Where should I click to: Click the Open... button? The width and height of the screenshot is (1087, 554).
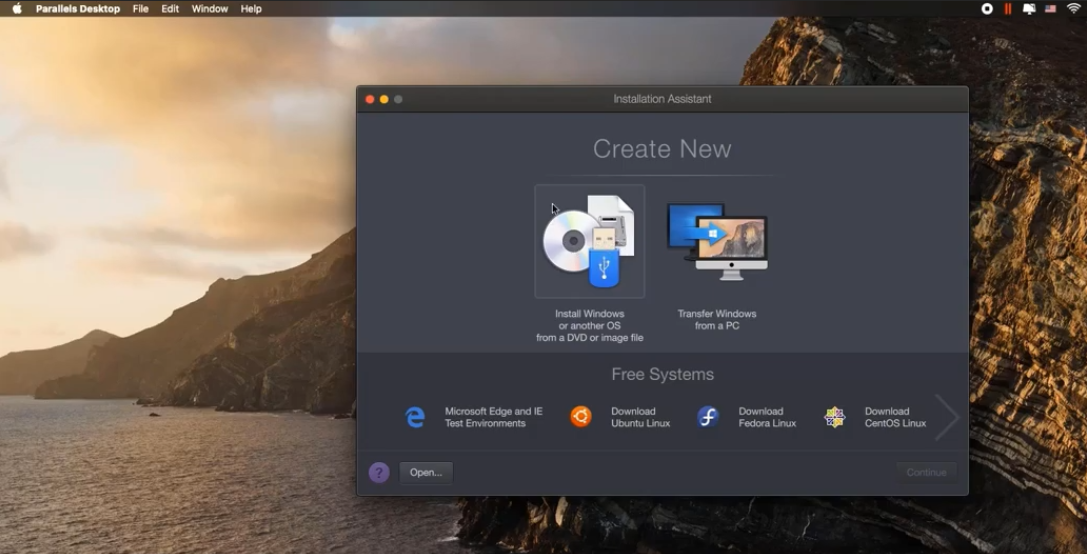(426, 473)
